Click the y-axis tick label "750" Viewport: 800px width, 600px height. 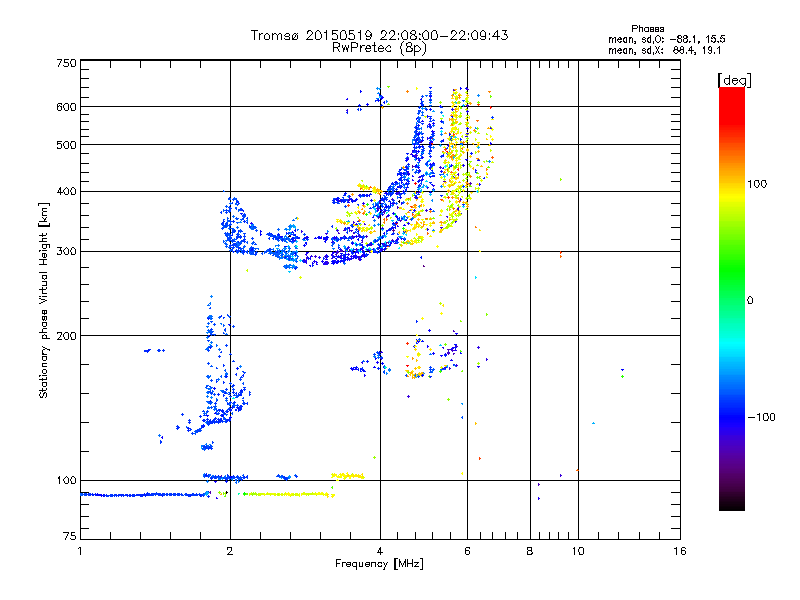[66, 63]
